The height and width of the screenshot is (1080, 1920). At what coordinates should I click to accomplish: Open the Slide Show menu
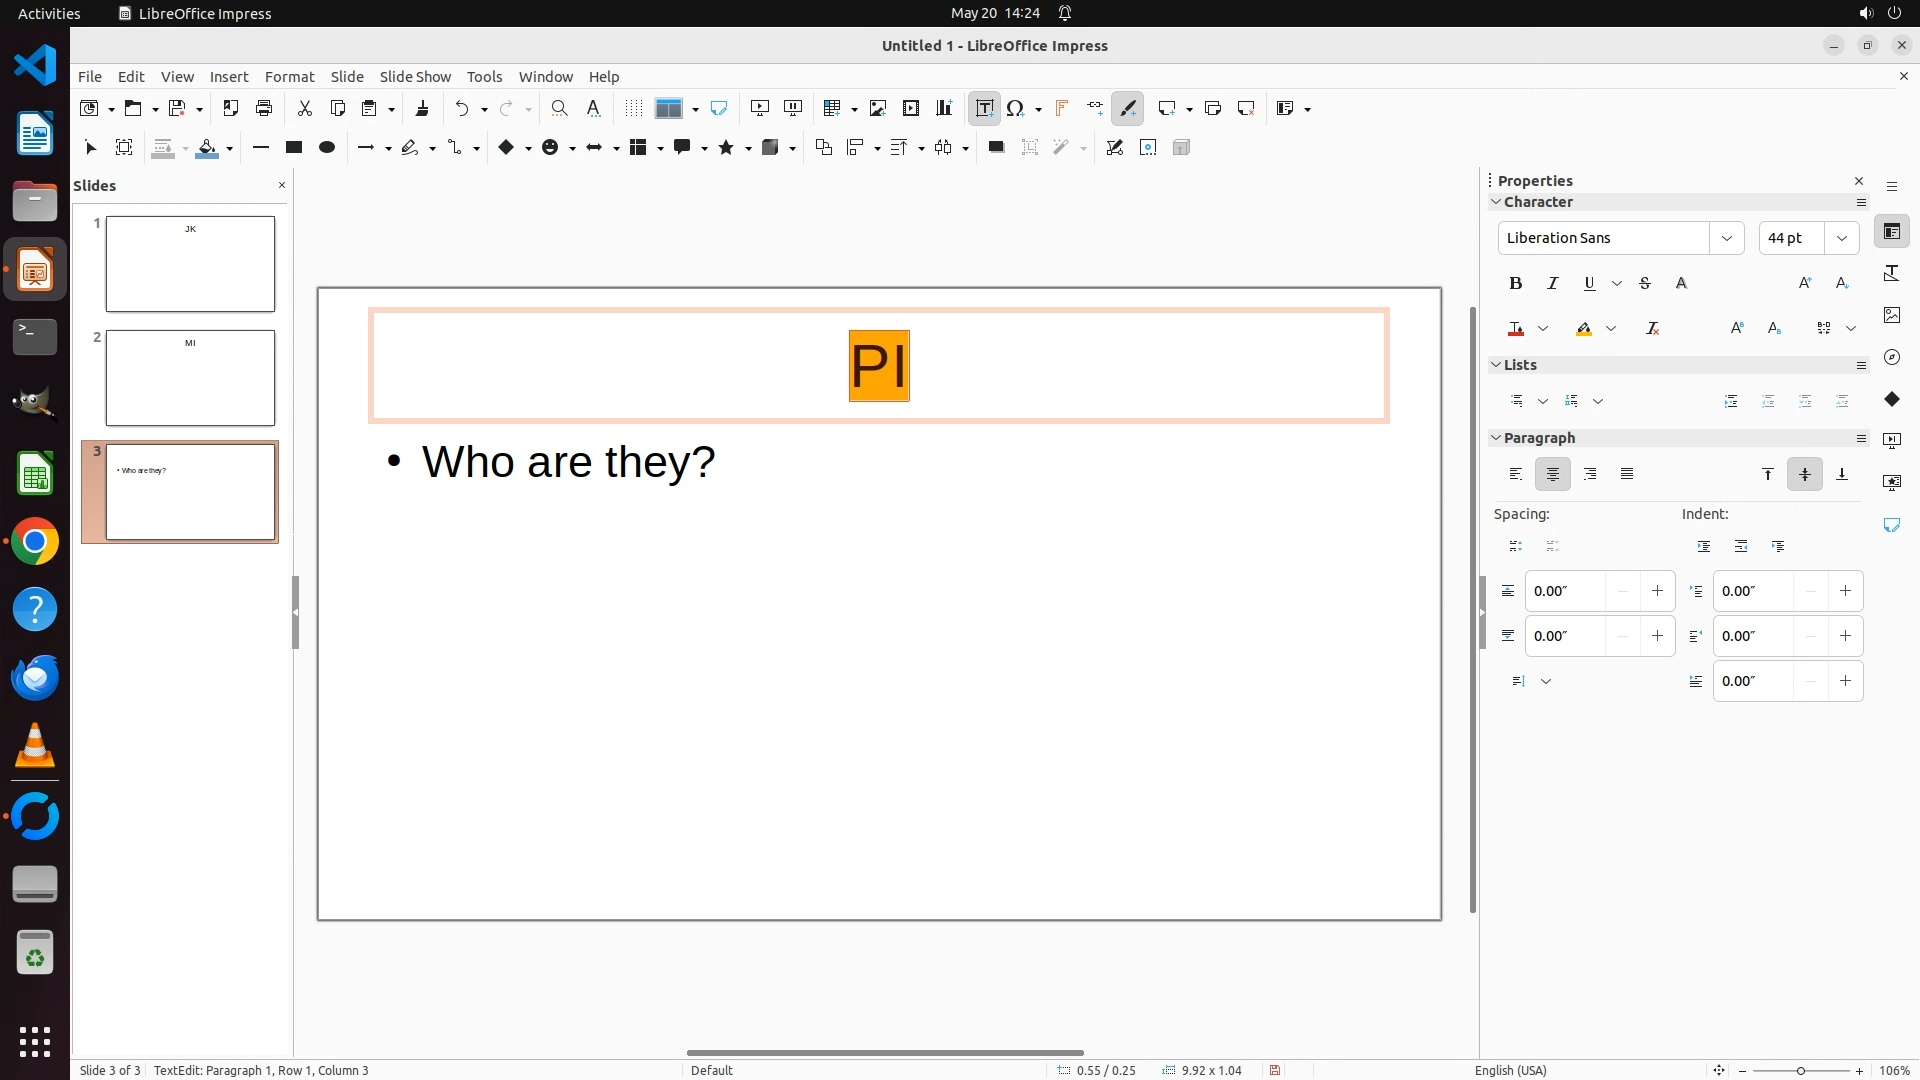(x=415, y=76)
